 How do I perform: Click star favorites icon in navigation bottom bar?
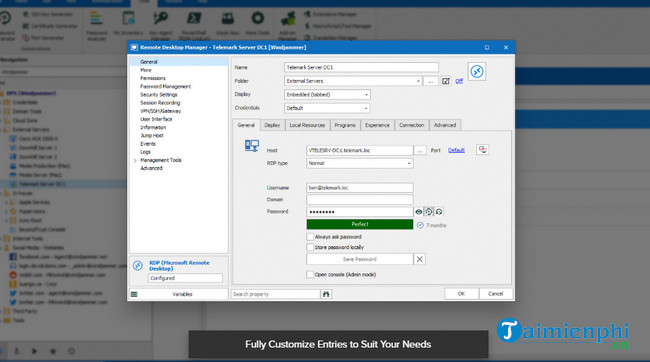(x=53, y=351)
